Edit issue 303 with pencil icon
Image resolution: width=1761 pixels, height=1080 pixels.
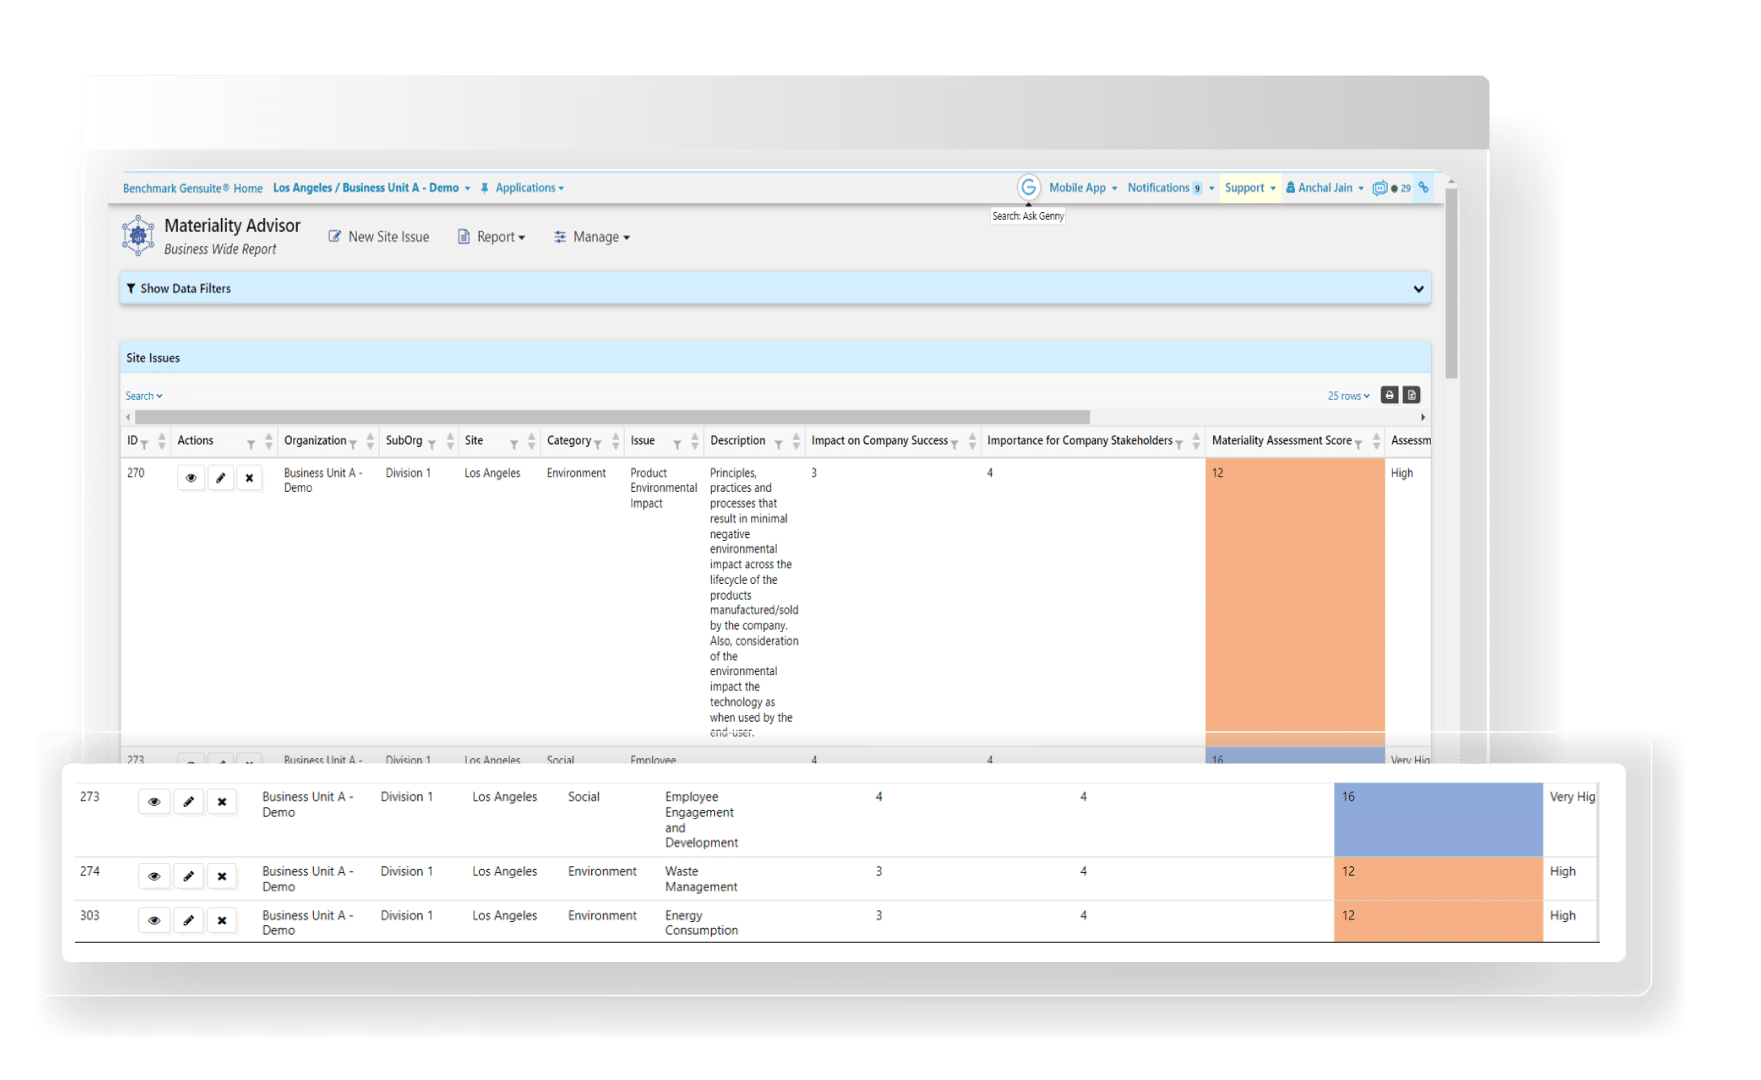click(188, 920)
